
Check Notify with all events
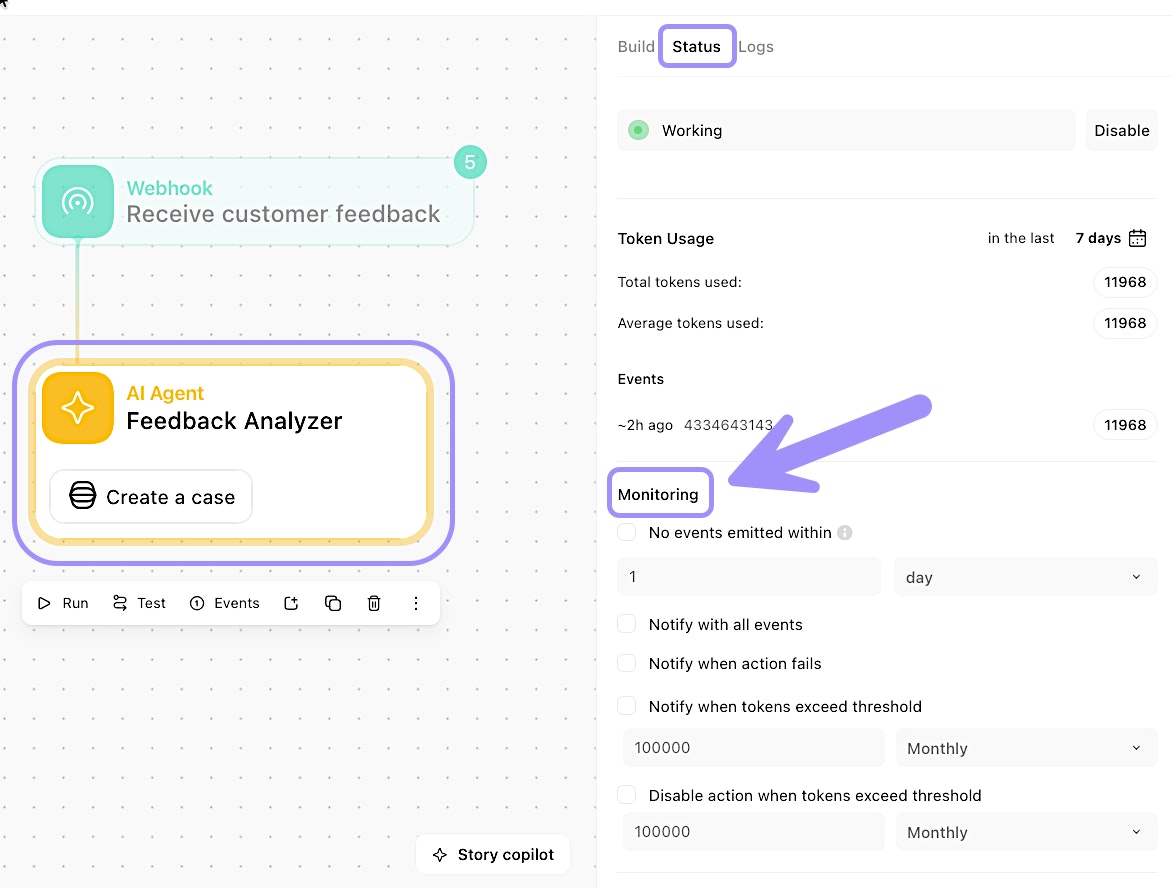[x=627, y=624]
